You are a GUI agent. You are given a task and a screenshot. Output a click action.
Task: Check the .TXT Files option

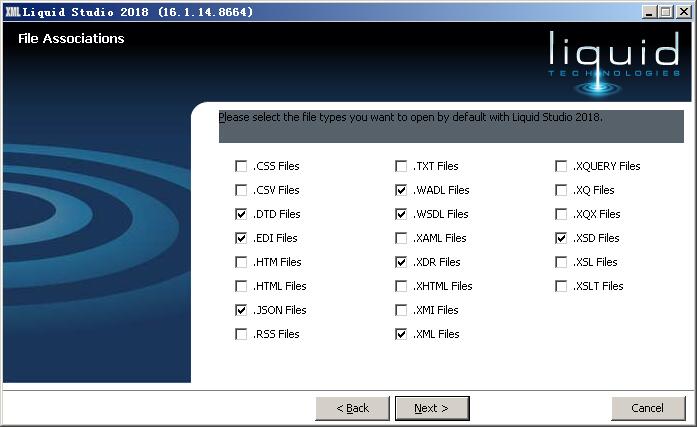[401, 166]
